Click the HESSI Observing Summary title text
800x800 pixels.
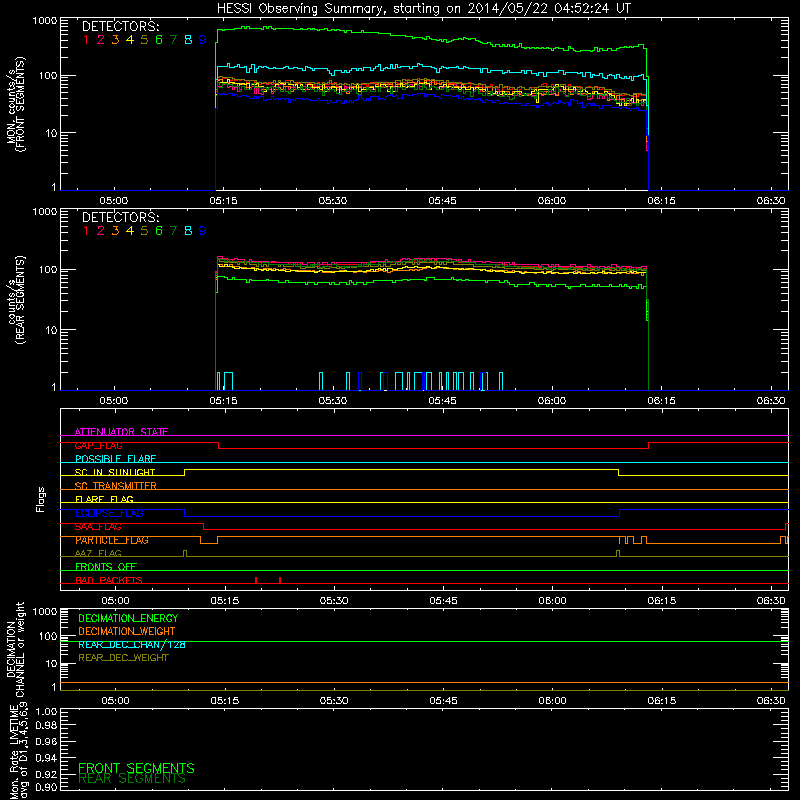424,9
